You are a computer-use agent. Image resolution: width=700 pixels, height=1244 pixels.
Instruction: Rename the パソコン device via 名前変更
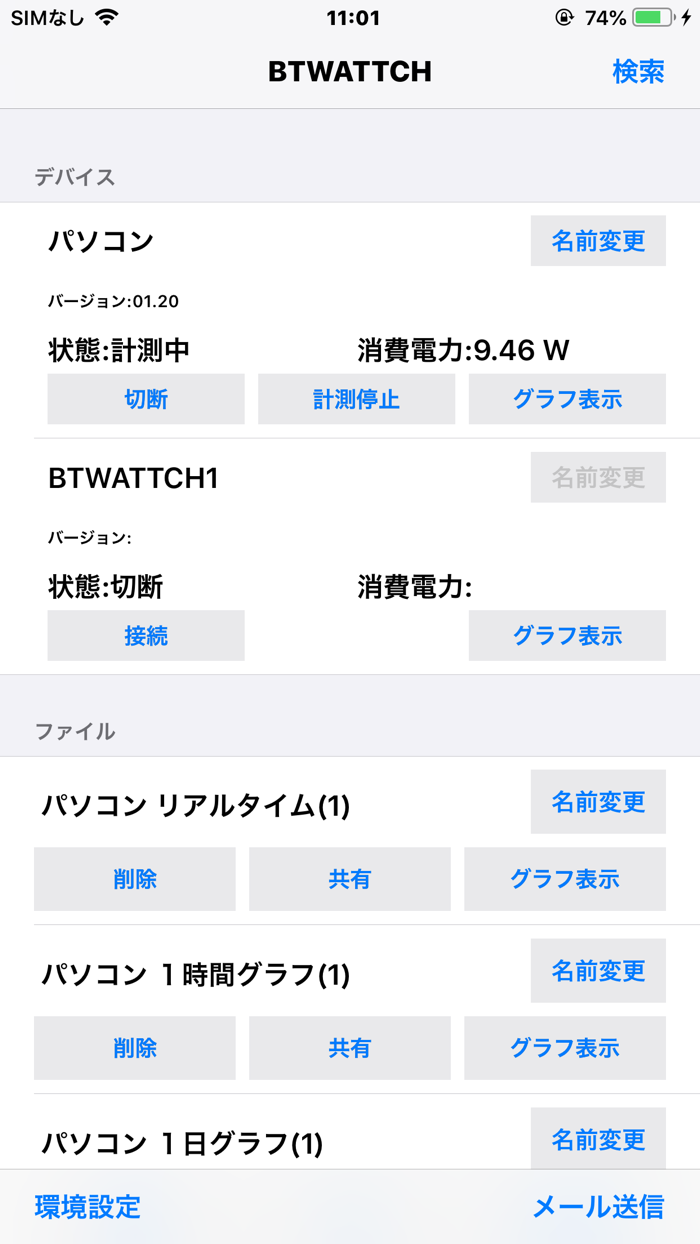[x=597, y=240]
